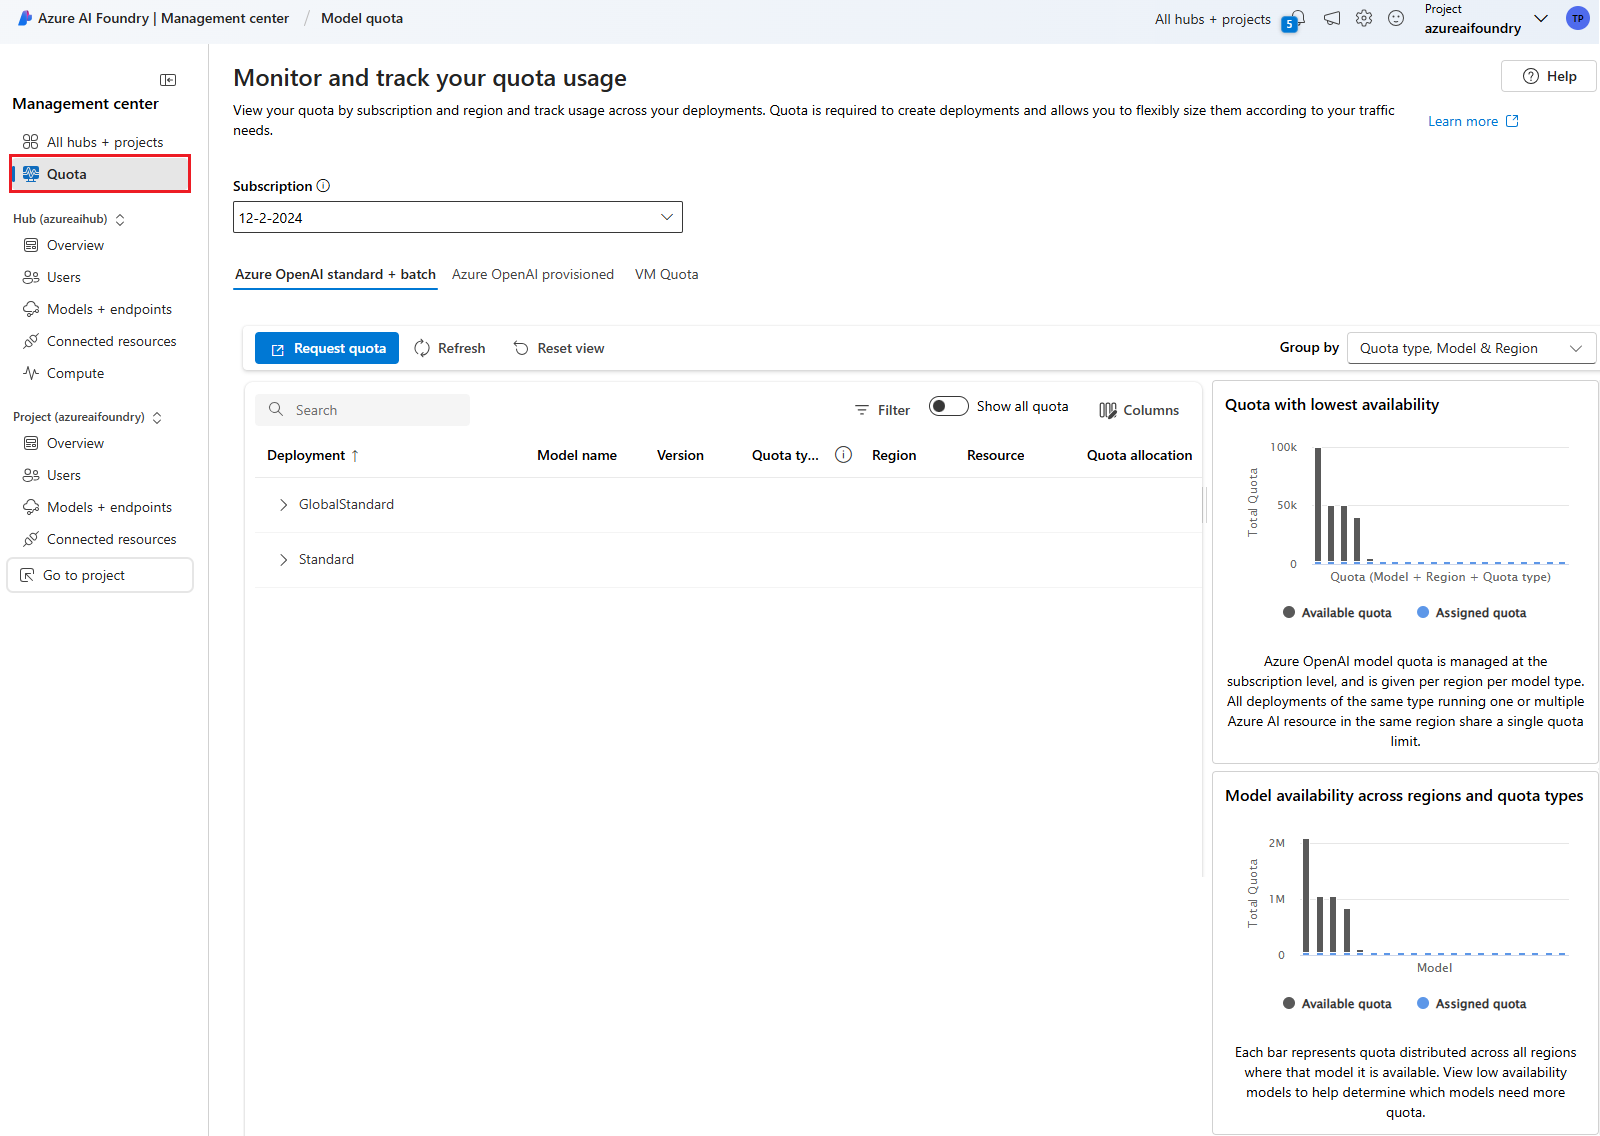The height and width of the screenshot is (1136, 1600).
Task: Click All hubs + projects in the header
Action: pyautogui.click(x=1213, y=19)
